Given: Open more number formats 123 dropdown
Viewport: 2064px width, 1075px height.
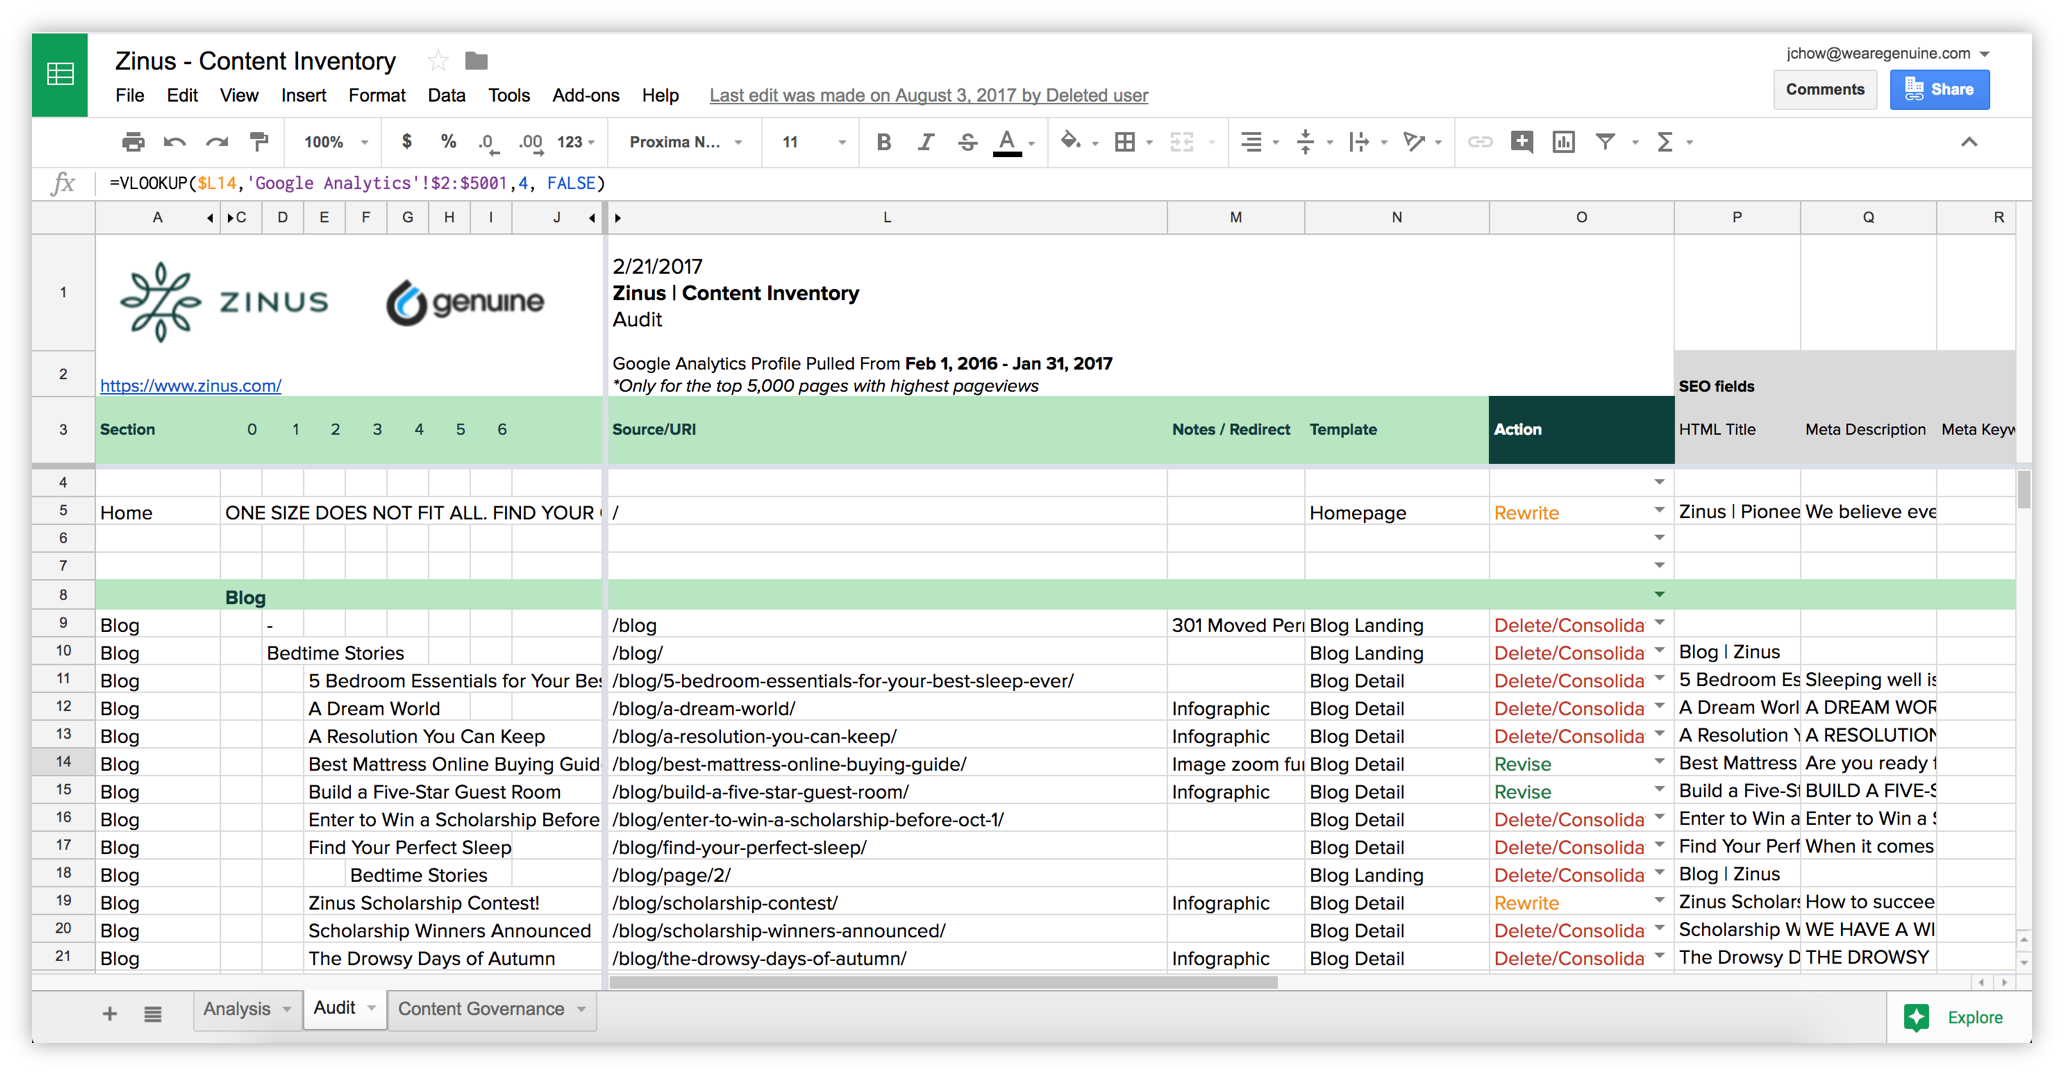Looking at the screenshot, I should pyautogui.click(x=576, y=142).
